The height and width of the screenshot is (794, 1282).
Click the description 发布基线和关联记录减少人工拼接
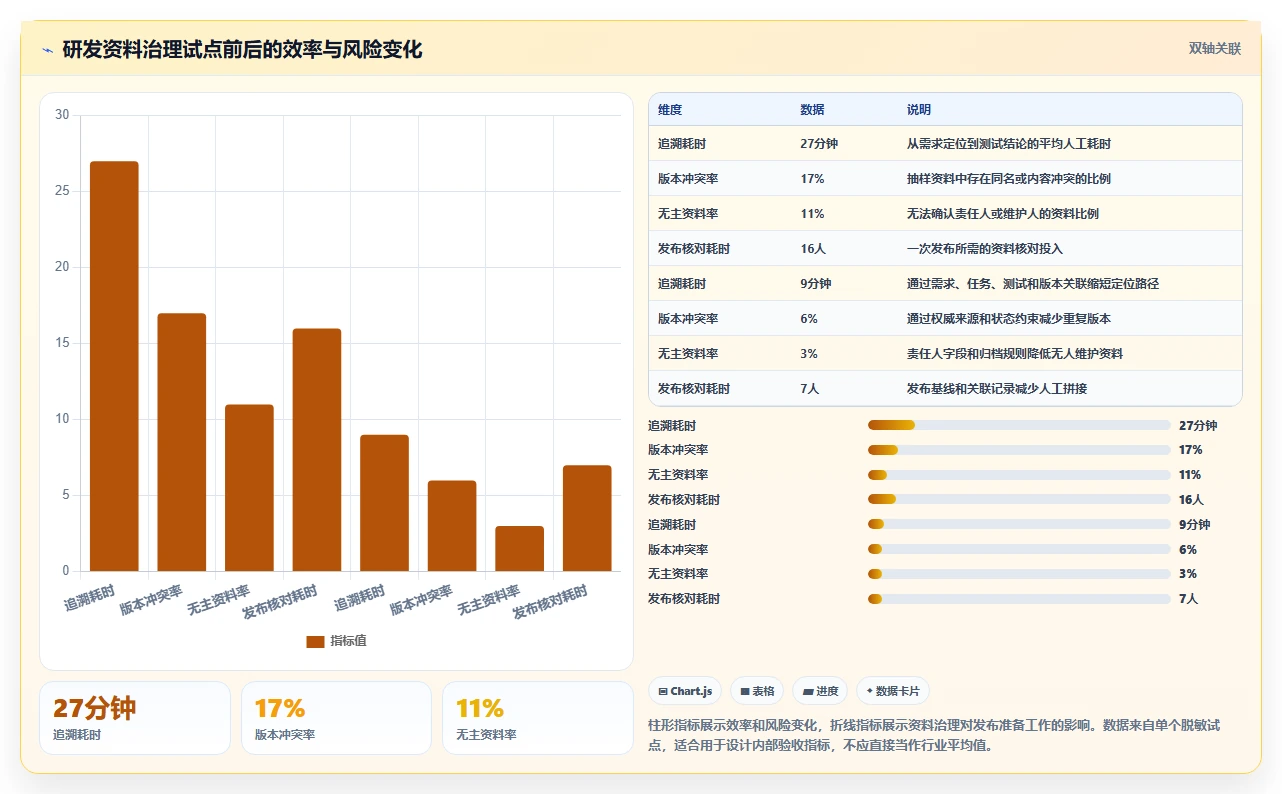[x=997, y=389]
